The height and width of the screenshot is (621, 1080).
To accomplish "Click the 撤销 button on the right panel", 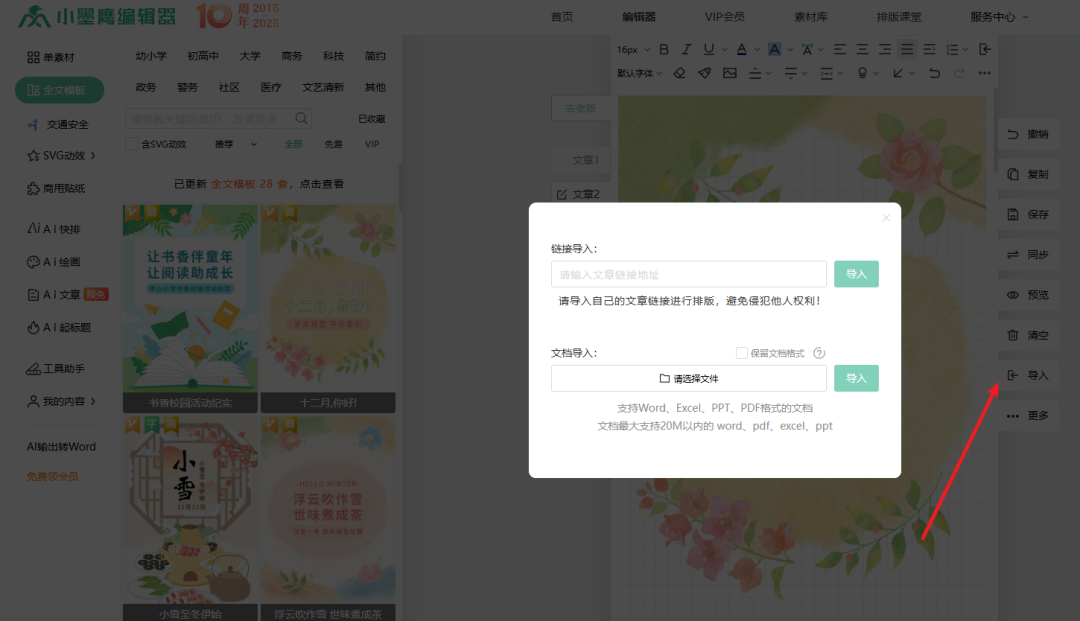I will click(1028, 134).
